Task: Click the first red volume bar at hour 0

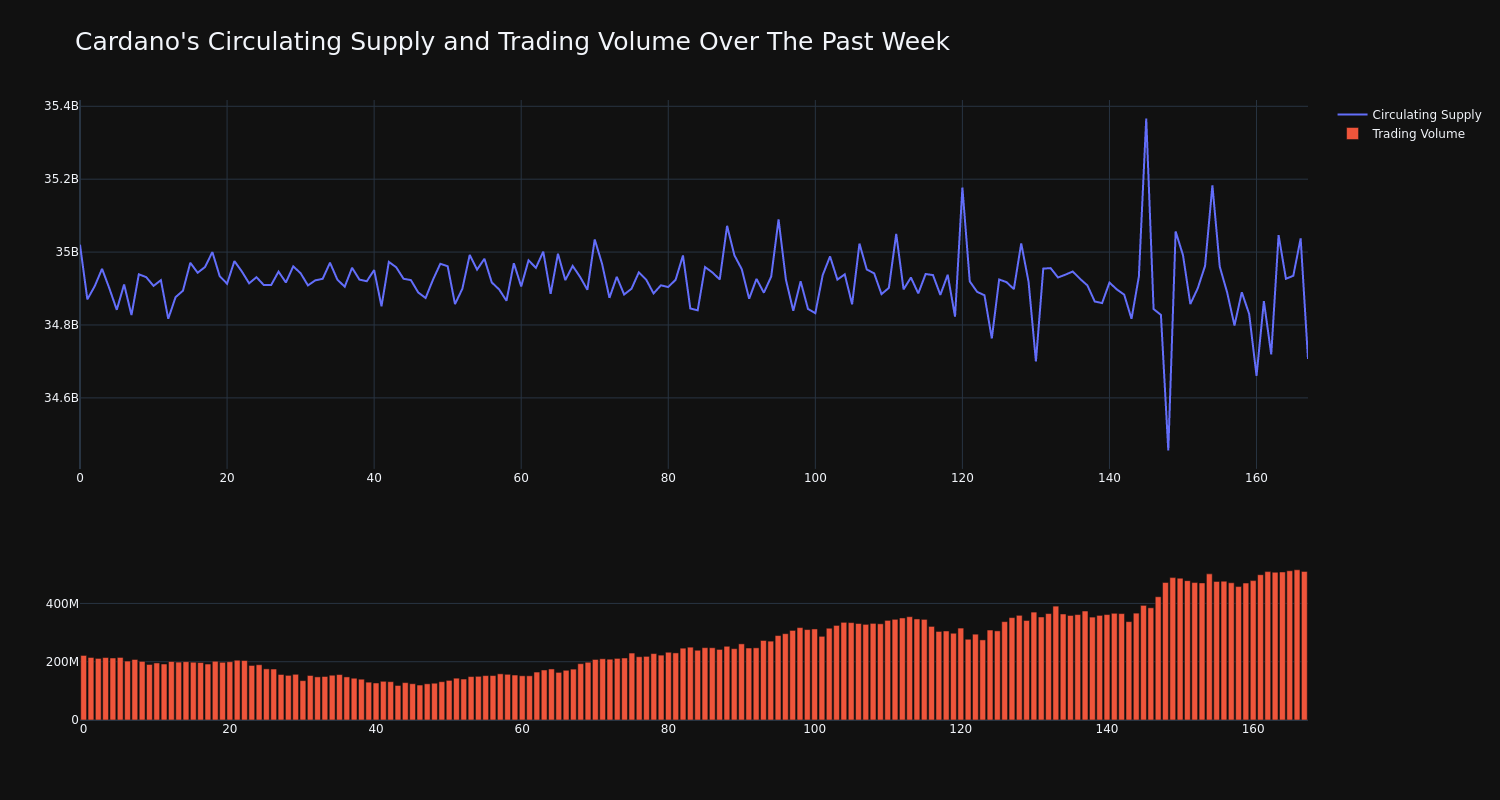Action: [83, 688]
